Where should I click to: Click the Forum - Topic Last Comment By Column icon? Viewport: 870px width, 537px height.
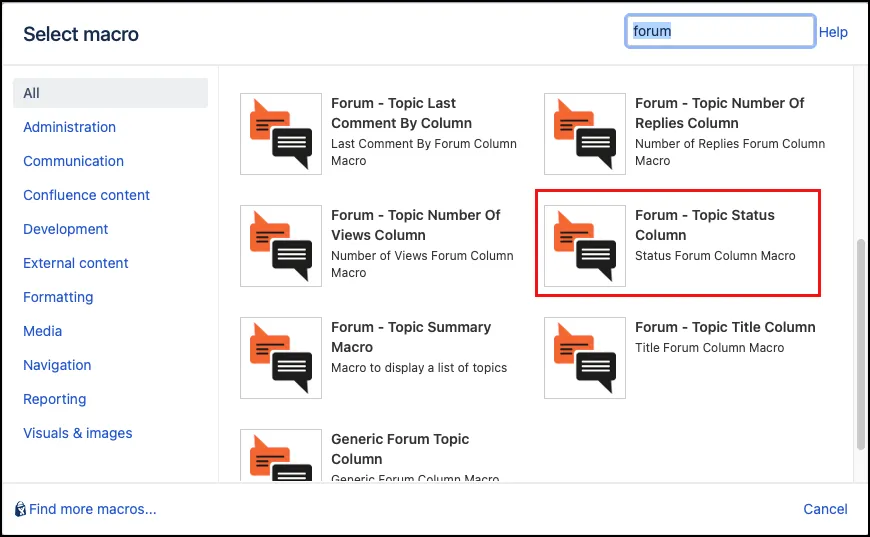[281, 134]
